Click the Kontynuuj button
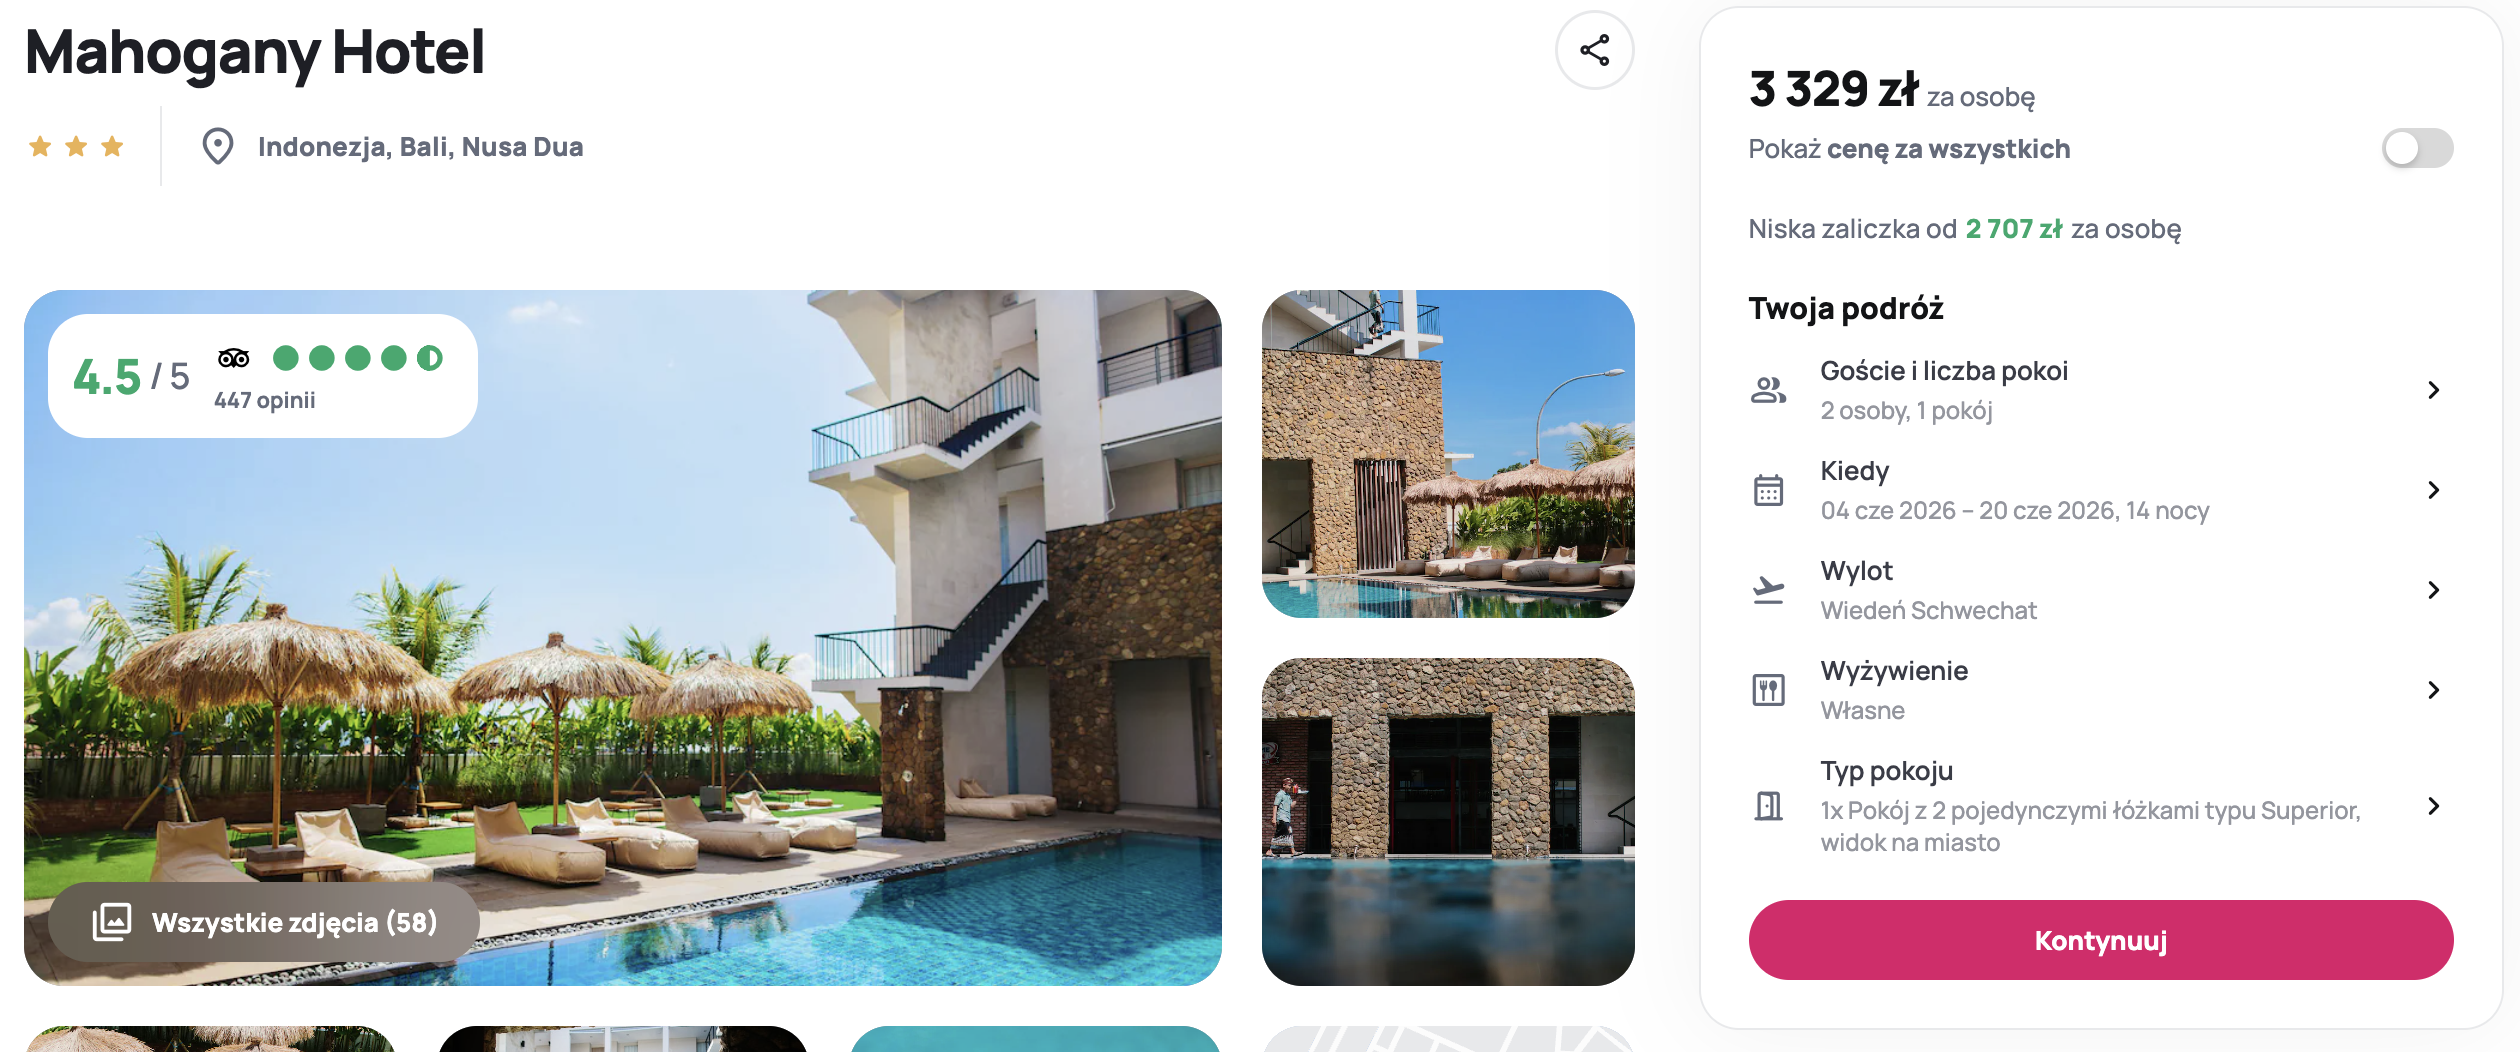This screenshot has height=1052, width=2520. tap(2100, 940)
